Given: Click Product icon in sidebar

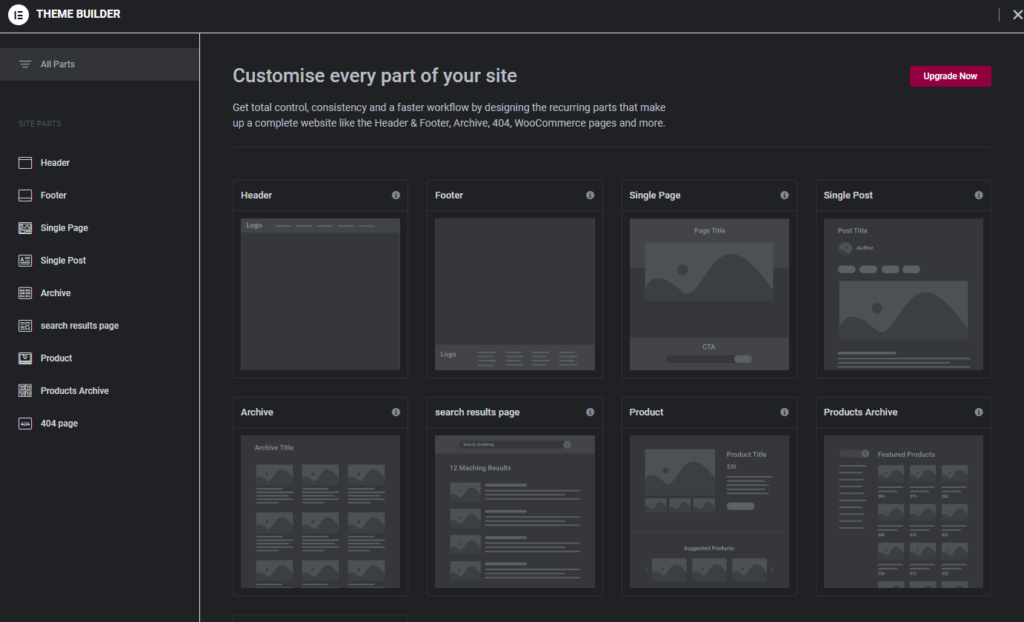Looking at the screenshot, I should tap(25, 358).
